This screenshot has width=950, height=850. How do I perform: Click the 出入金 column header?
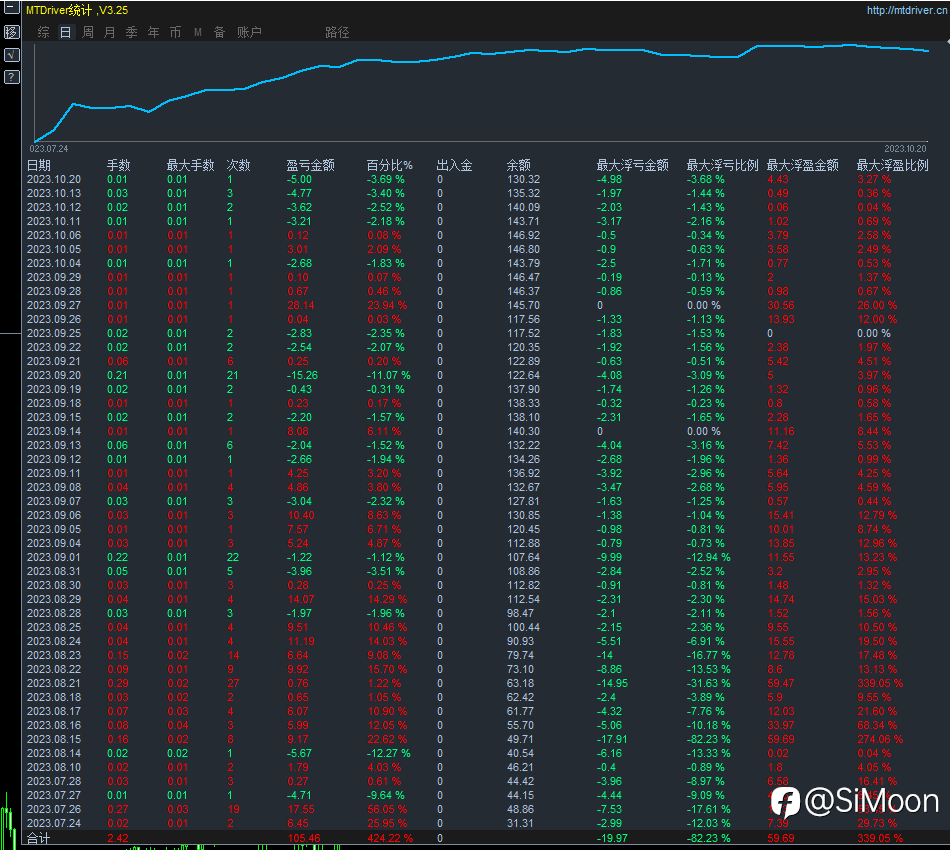[x=454, y=165]
